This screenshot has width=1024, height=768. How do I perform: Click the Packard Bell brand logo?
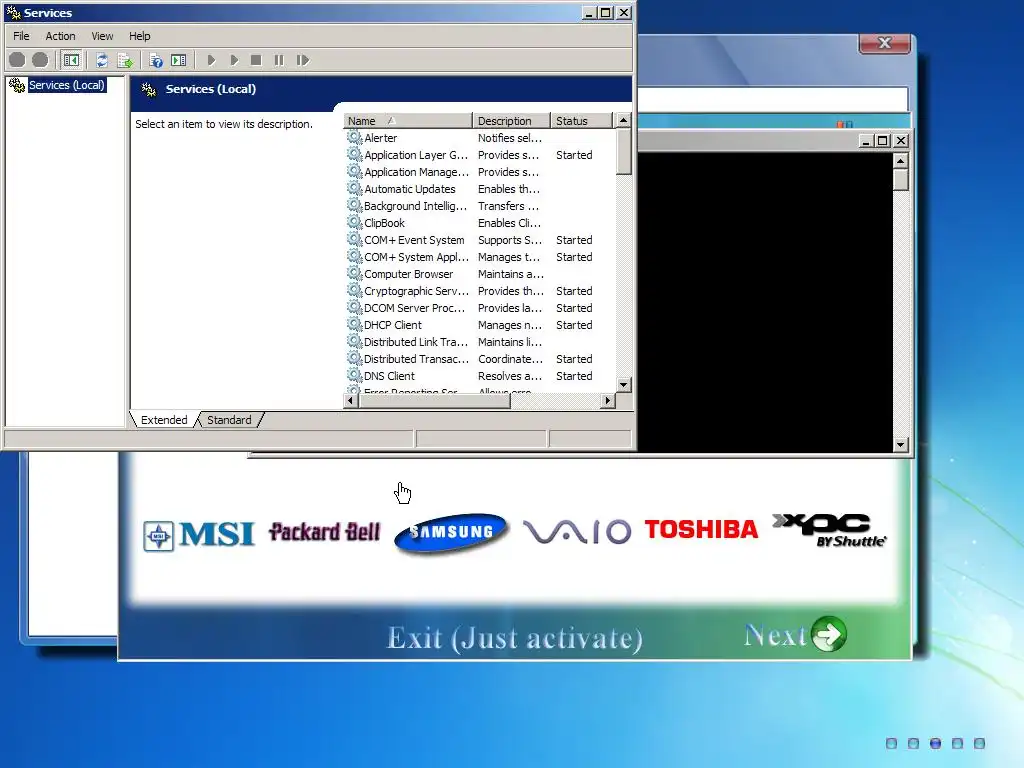point(325,532)
